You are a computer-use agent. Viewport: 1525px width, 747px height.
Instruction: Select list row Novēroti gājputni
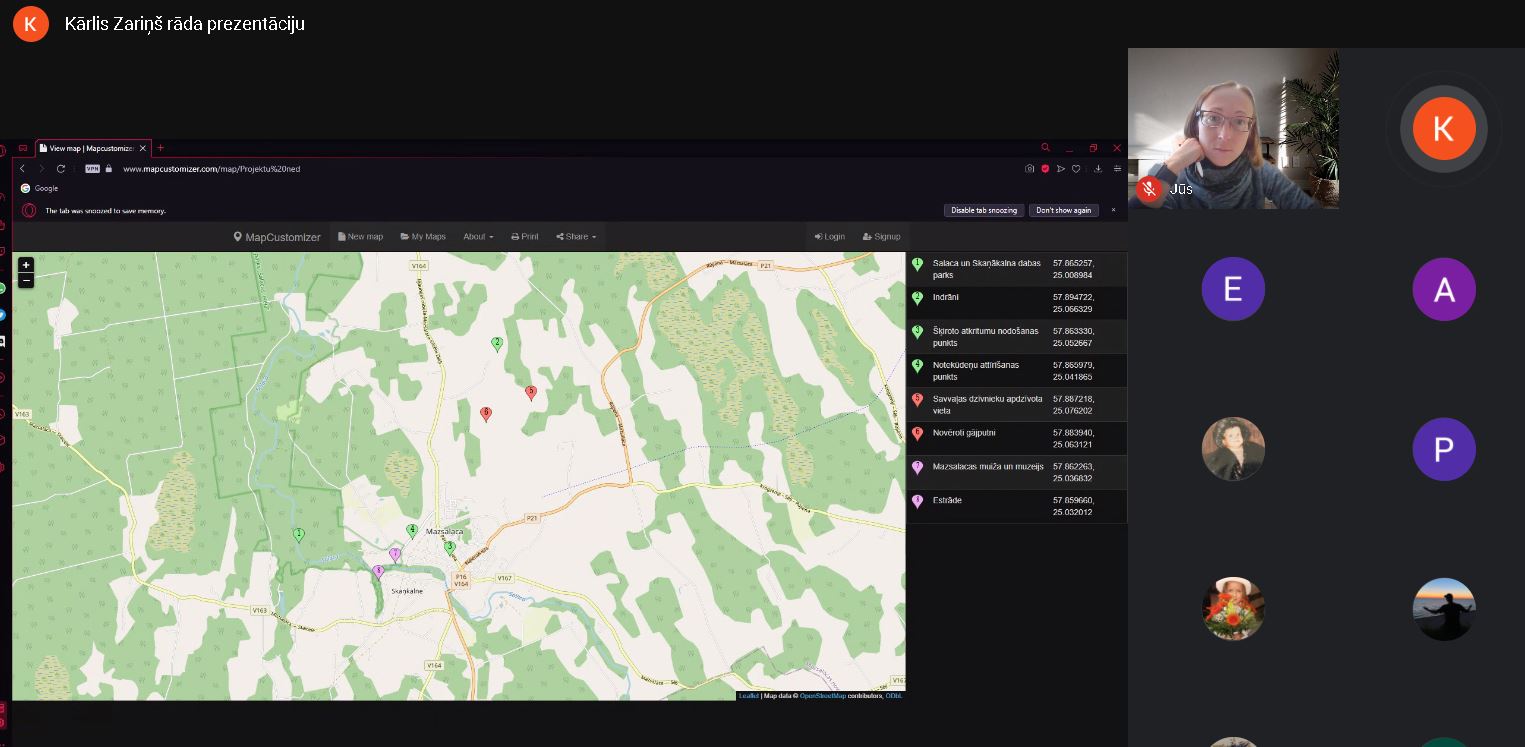point(1017,439)
